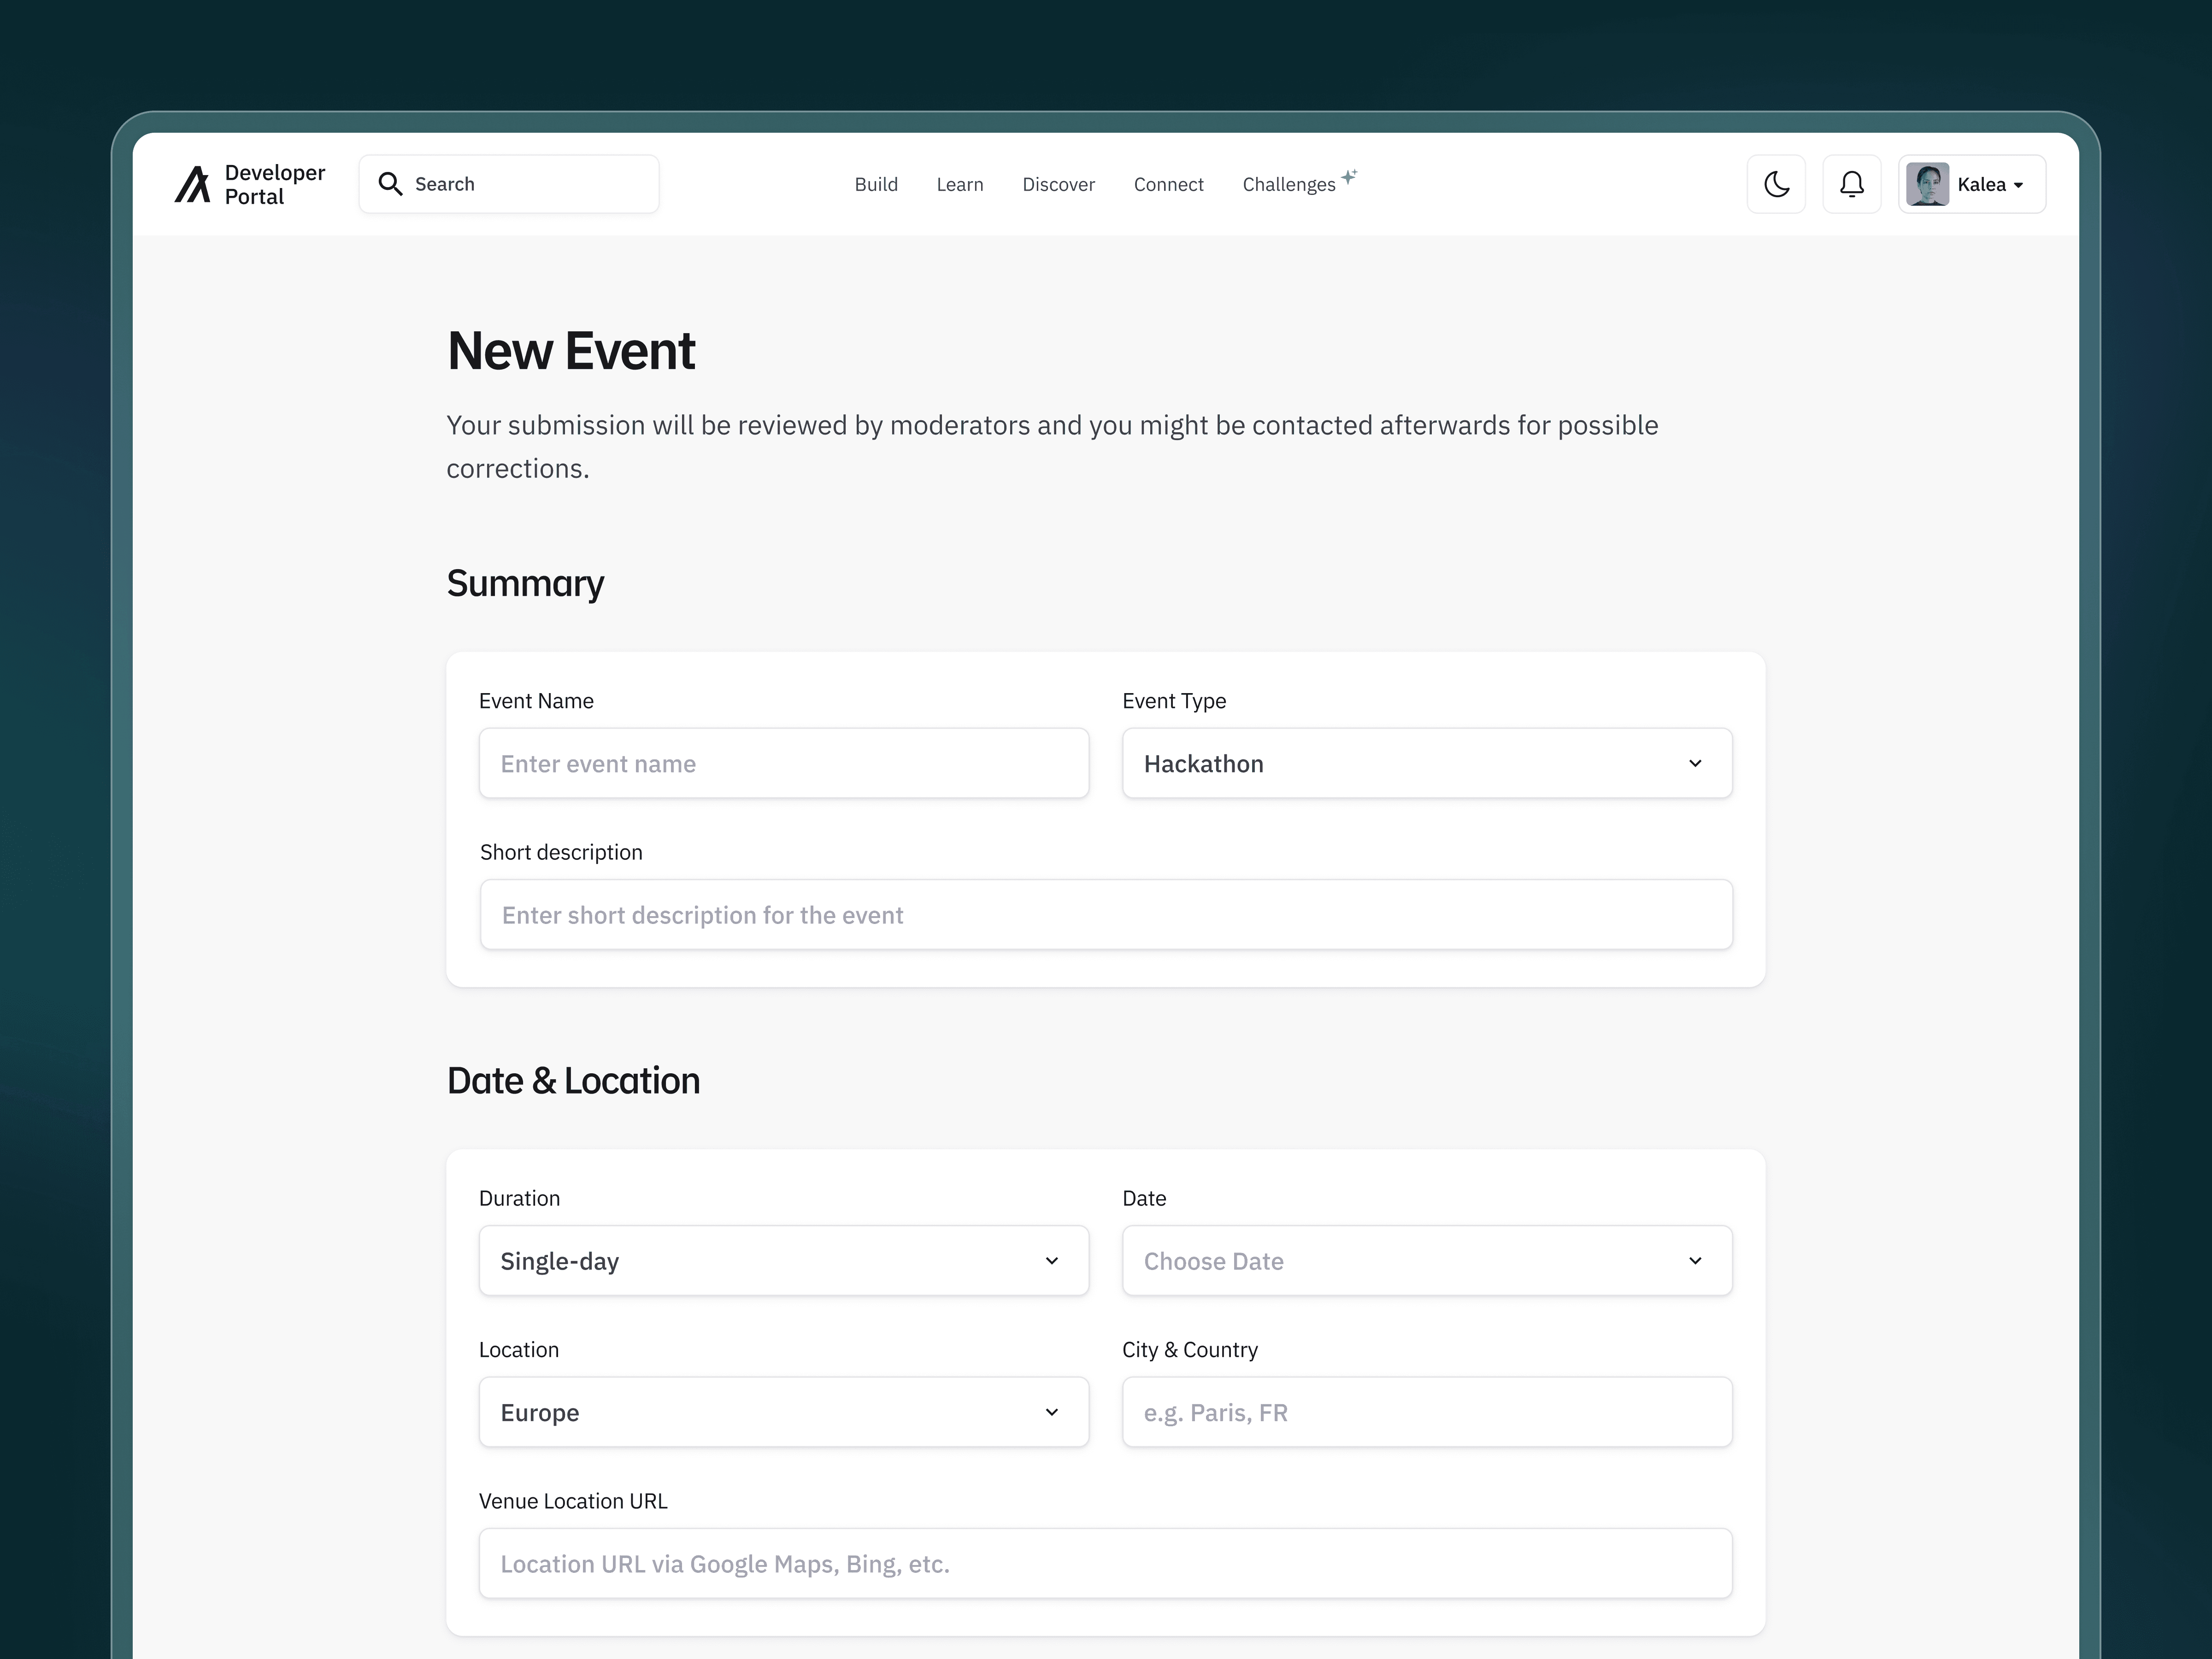Expand the Location Europe dropdown
The width and height of the screenshot is (2212, 1659).
[783, 1412]
